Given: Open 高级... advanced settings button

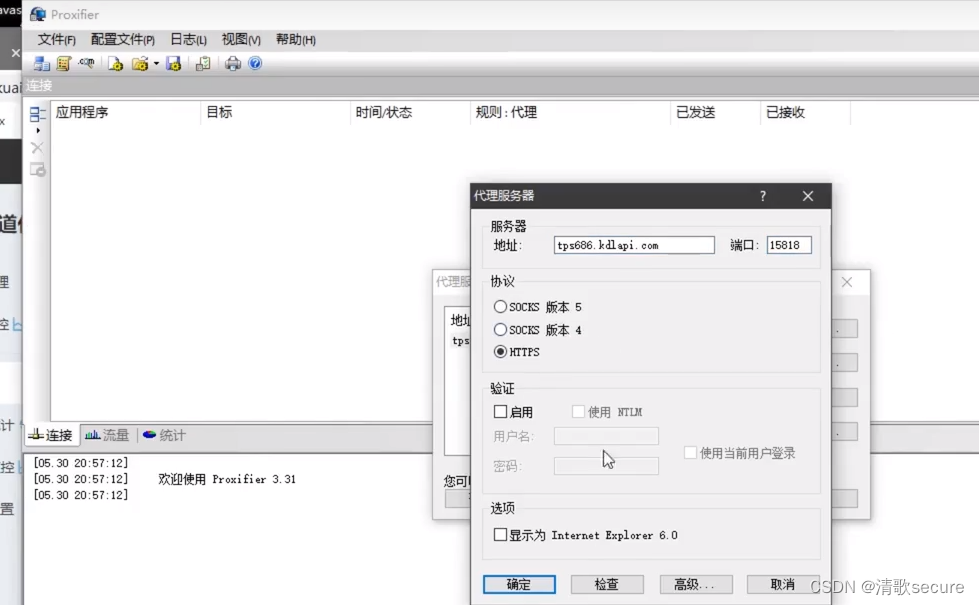Looking at the screenshot, I should pos(695,584).
